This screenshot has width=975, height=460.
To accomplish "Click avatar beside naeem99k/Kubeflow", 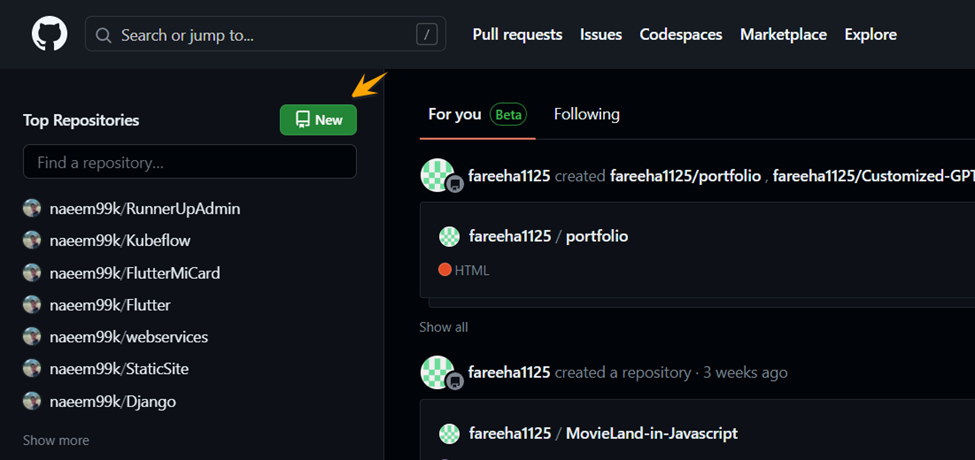I will [x=32, y=240].
